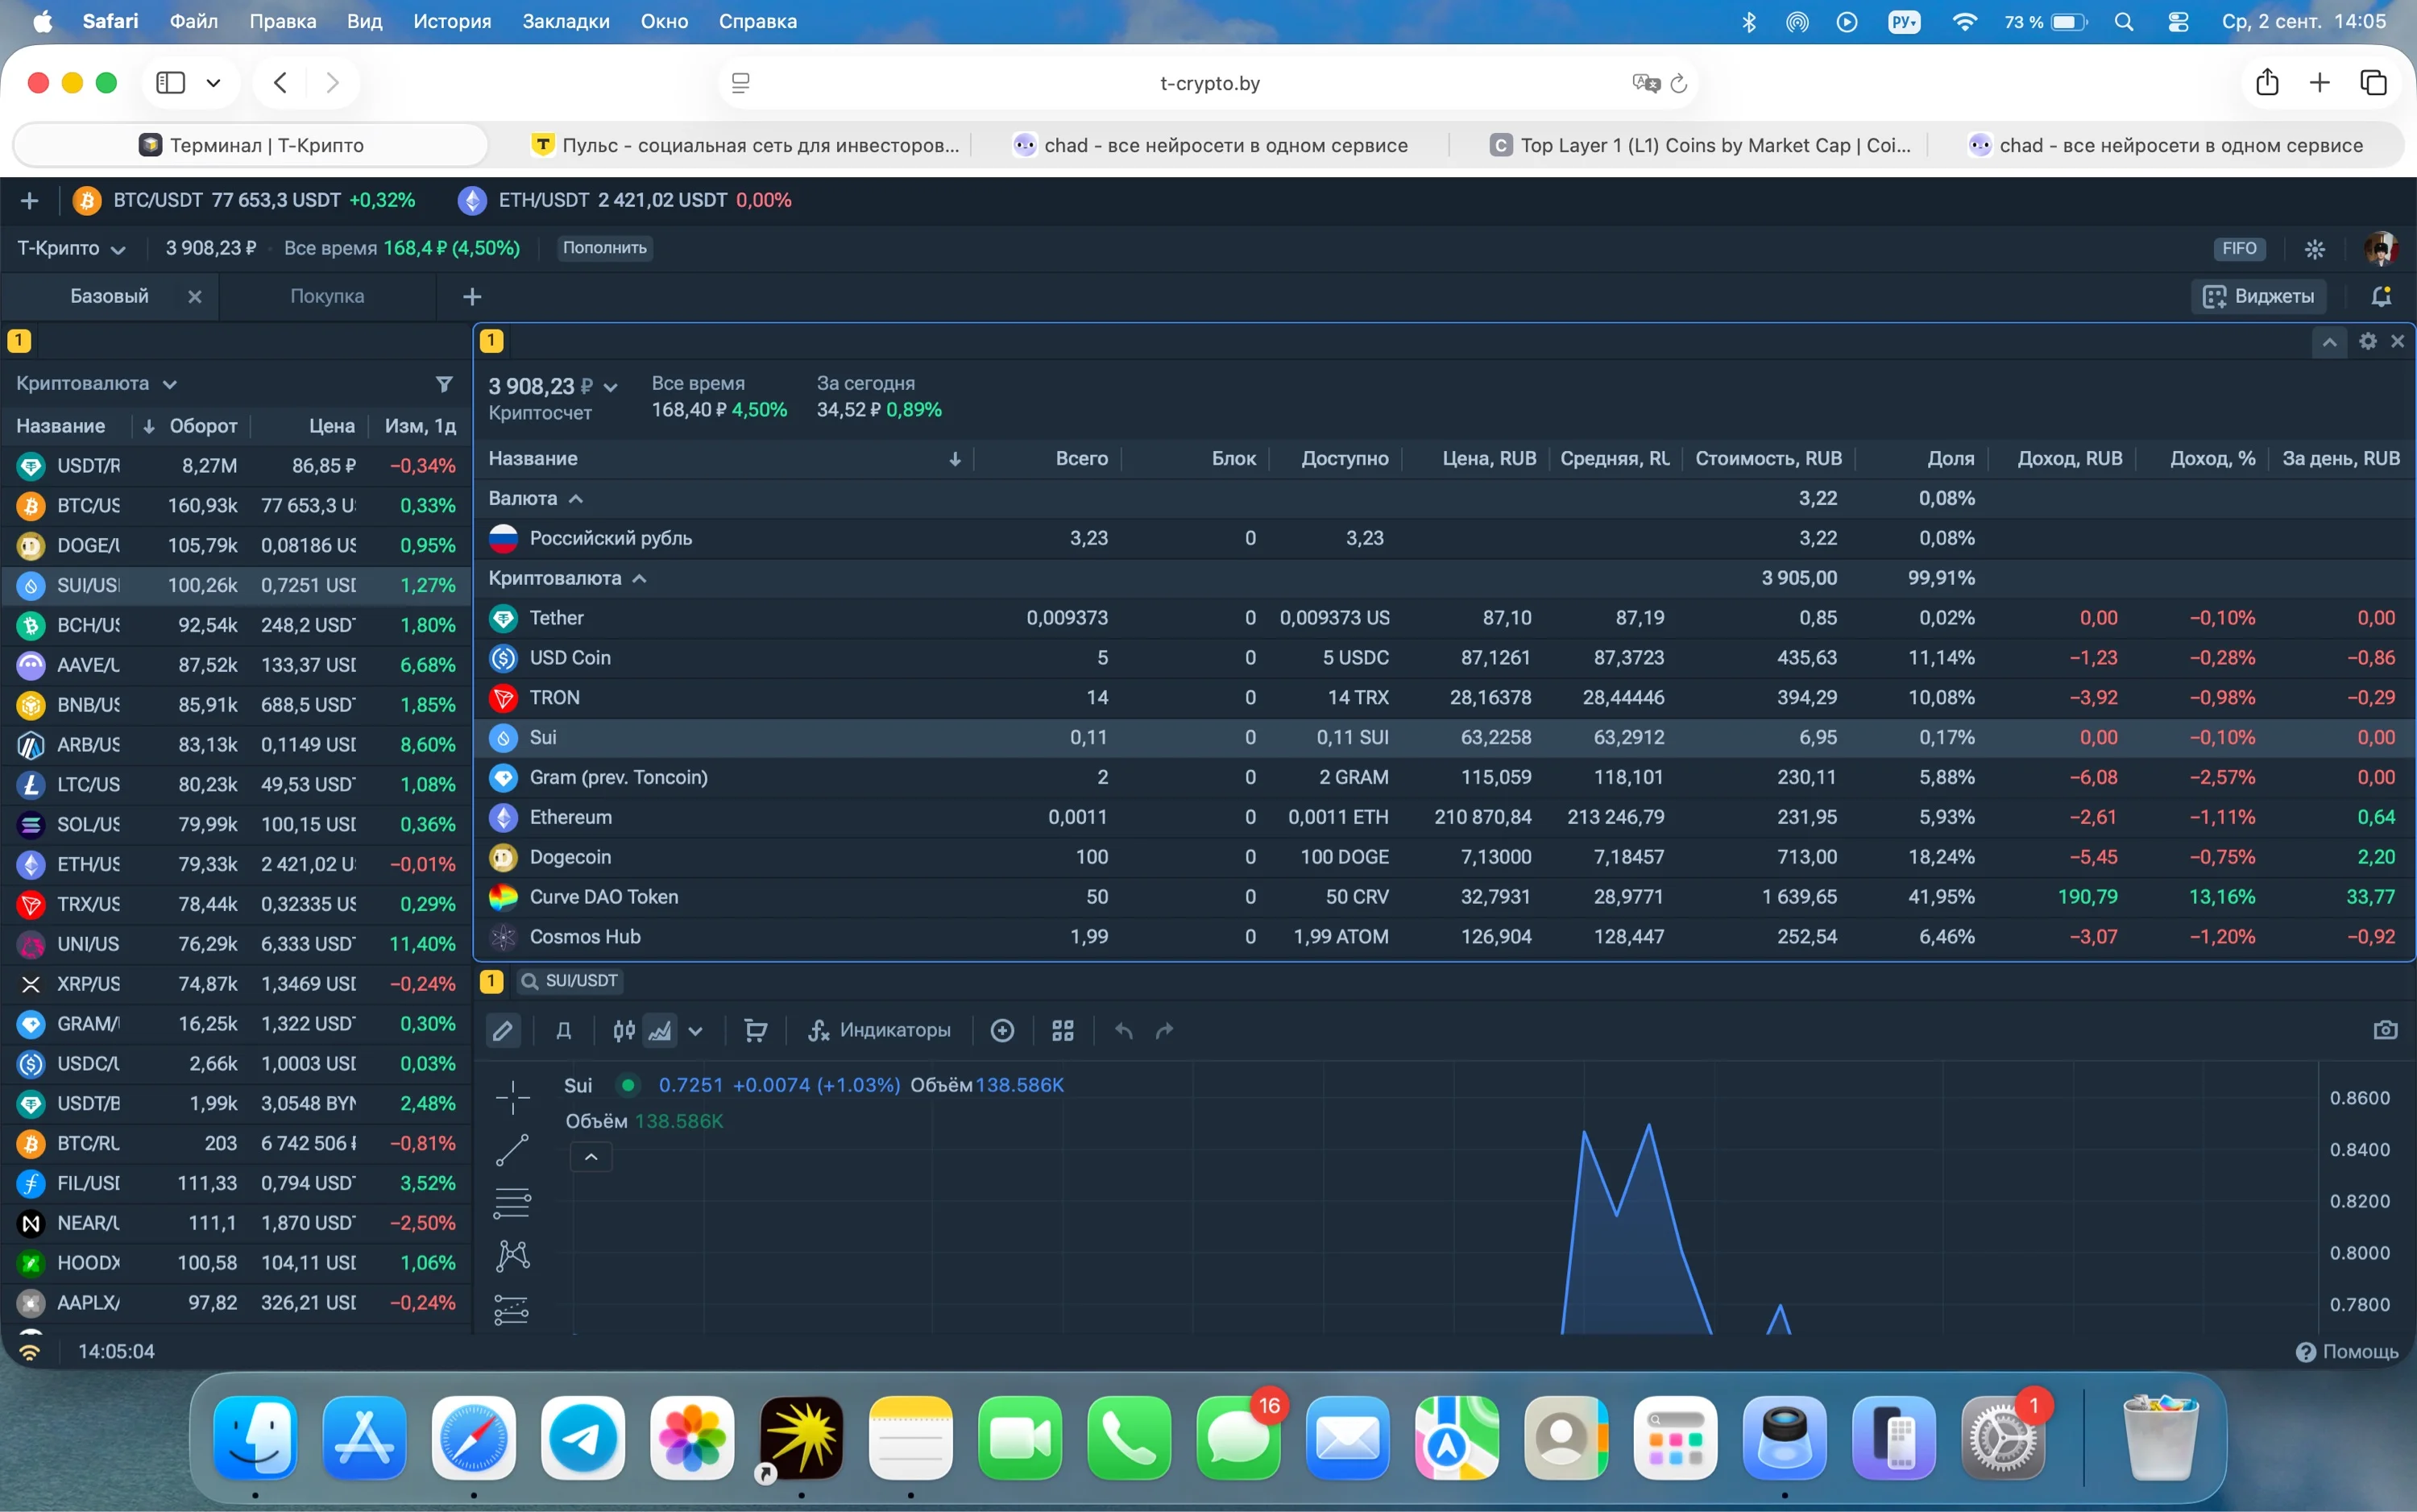Viewport: 2417px width, 1512px height.
Task: Open the Top Layer 1 Coins browser tab
Action: [1700, 145]
